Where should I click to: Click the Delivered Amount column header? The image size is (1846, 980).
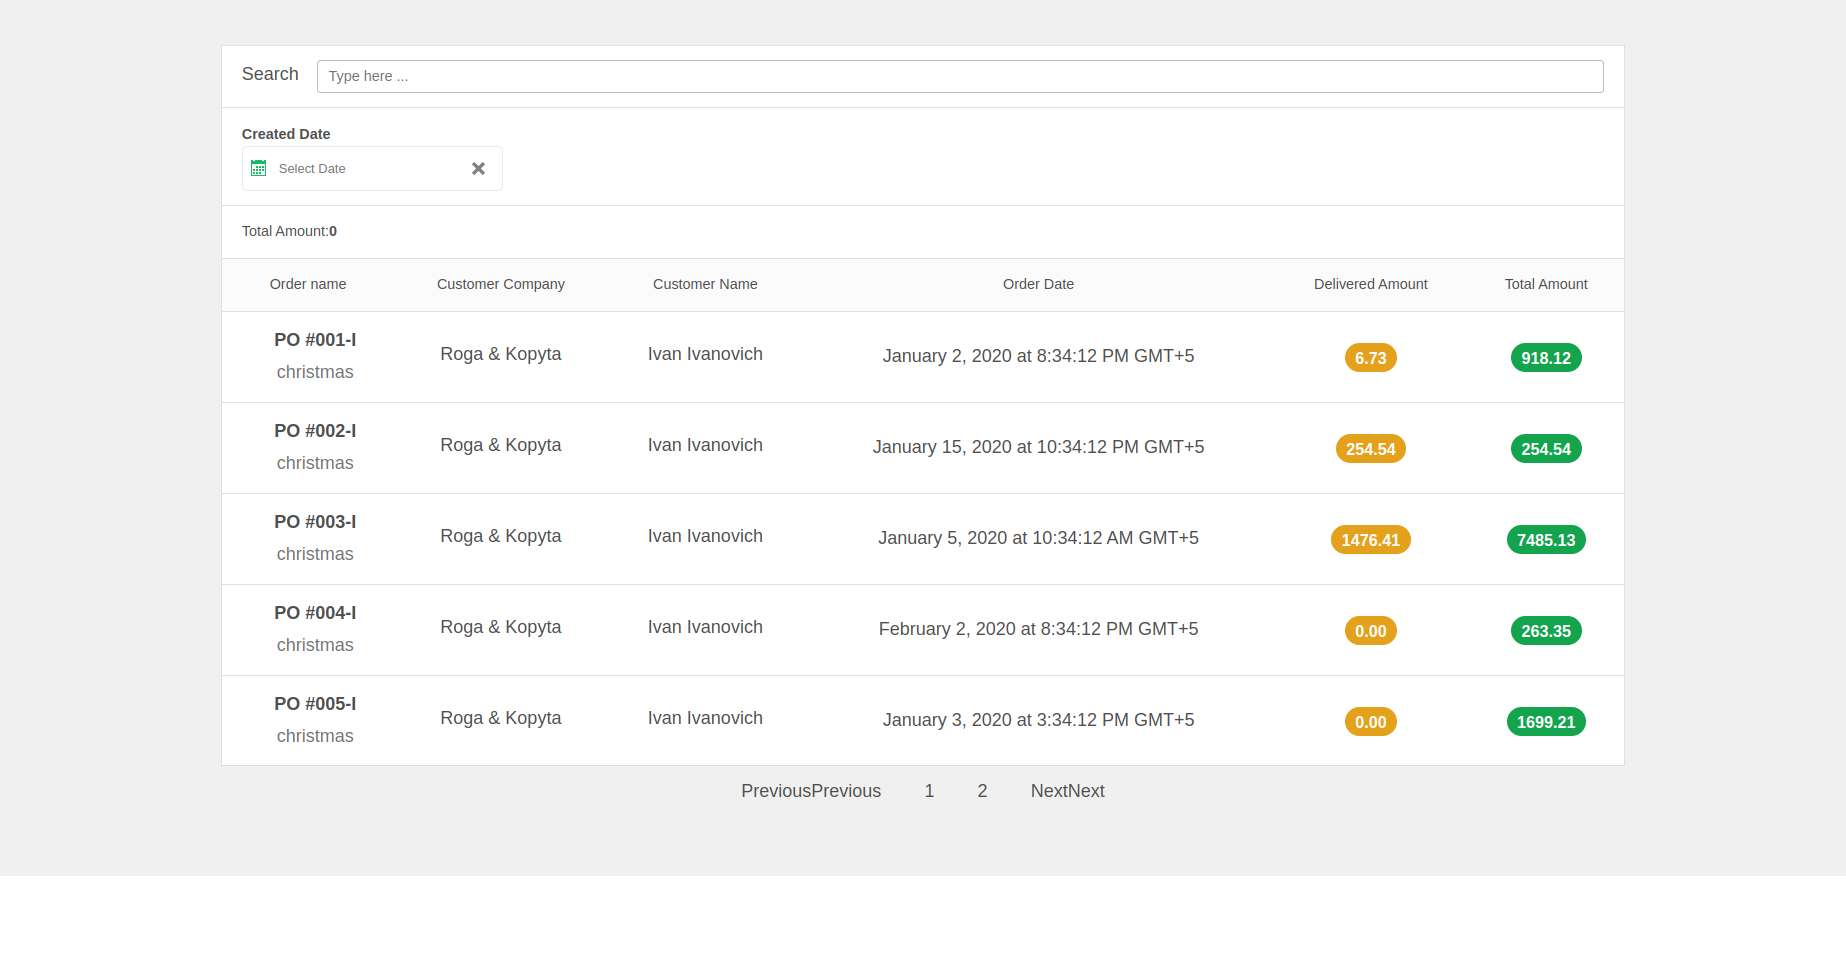pos(1371,284)
